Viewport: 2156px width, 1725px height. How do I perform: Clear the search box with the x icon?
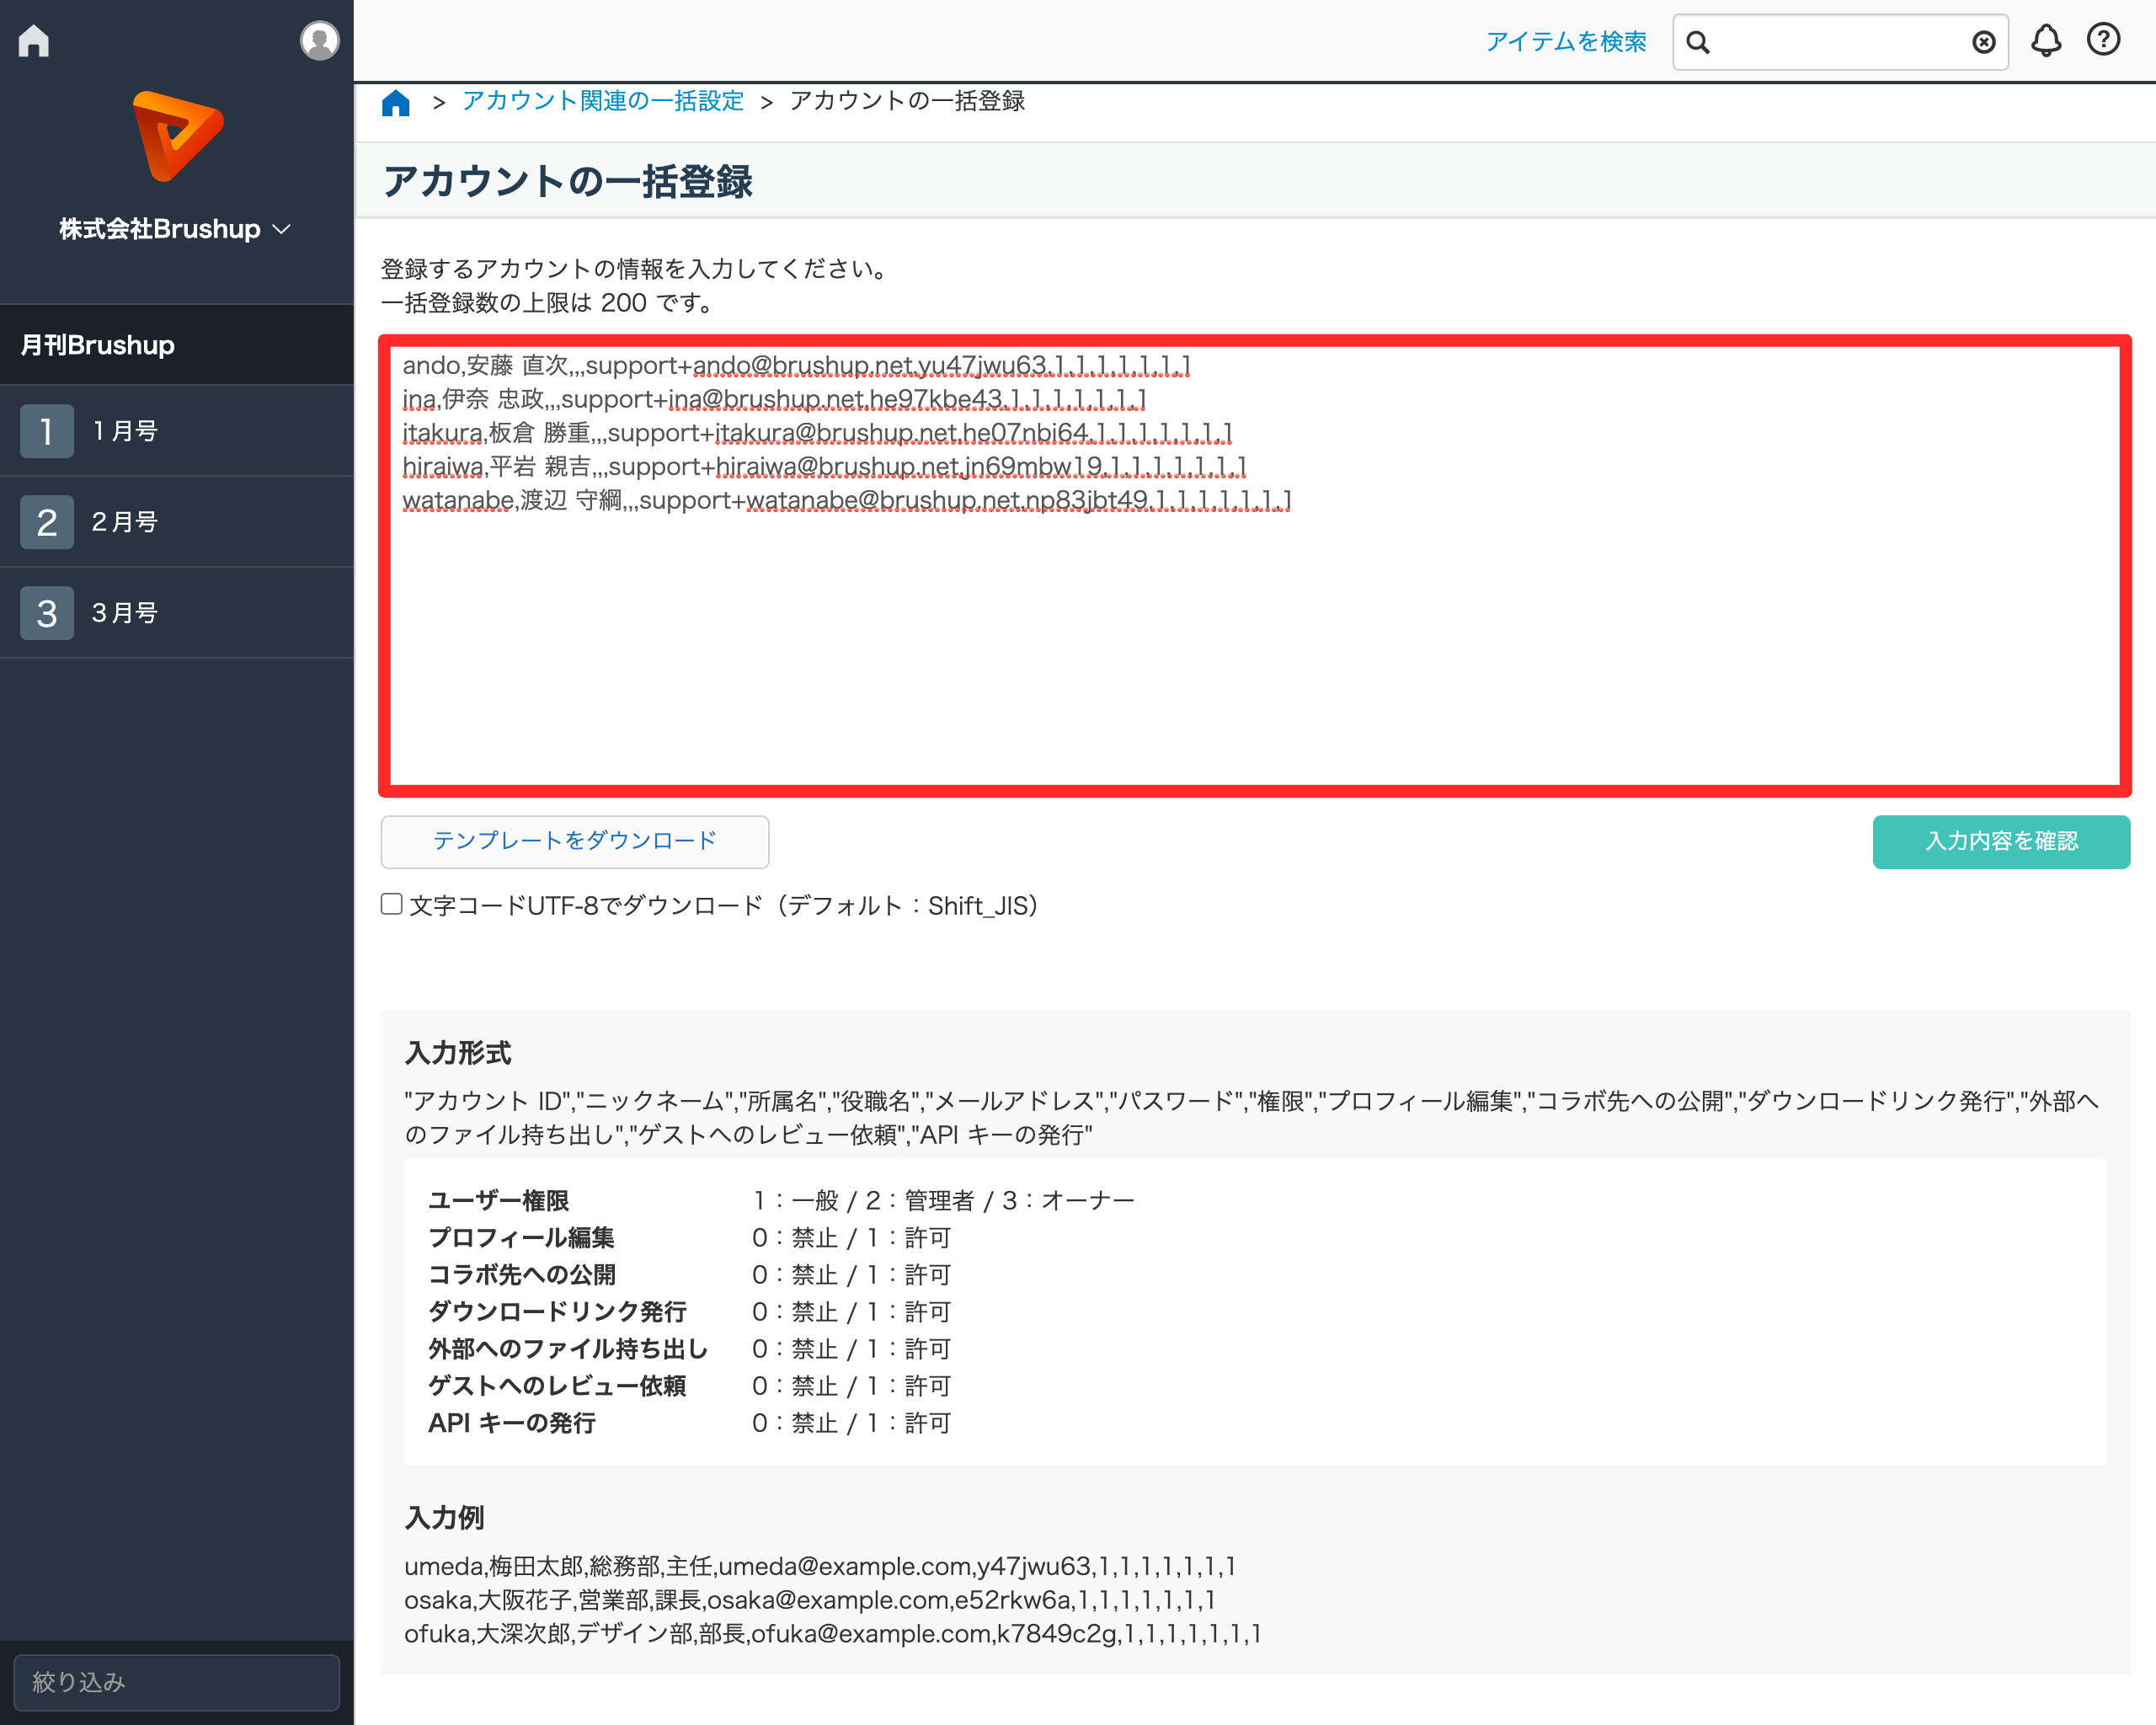click(1984, 42)
